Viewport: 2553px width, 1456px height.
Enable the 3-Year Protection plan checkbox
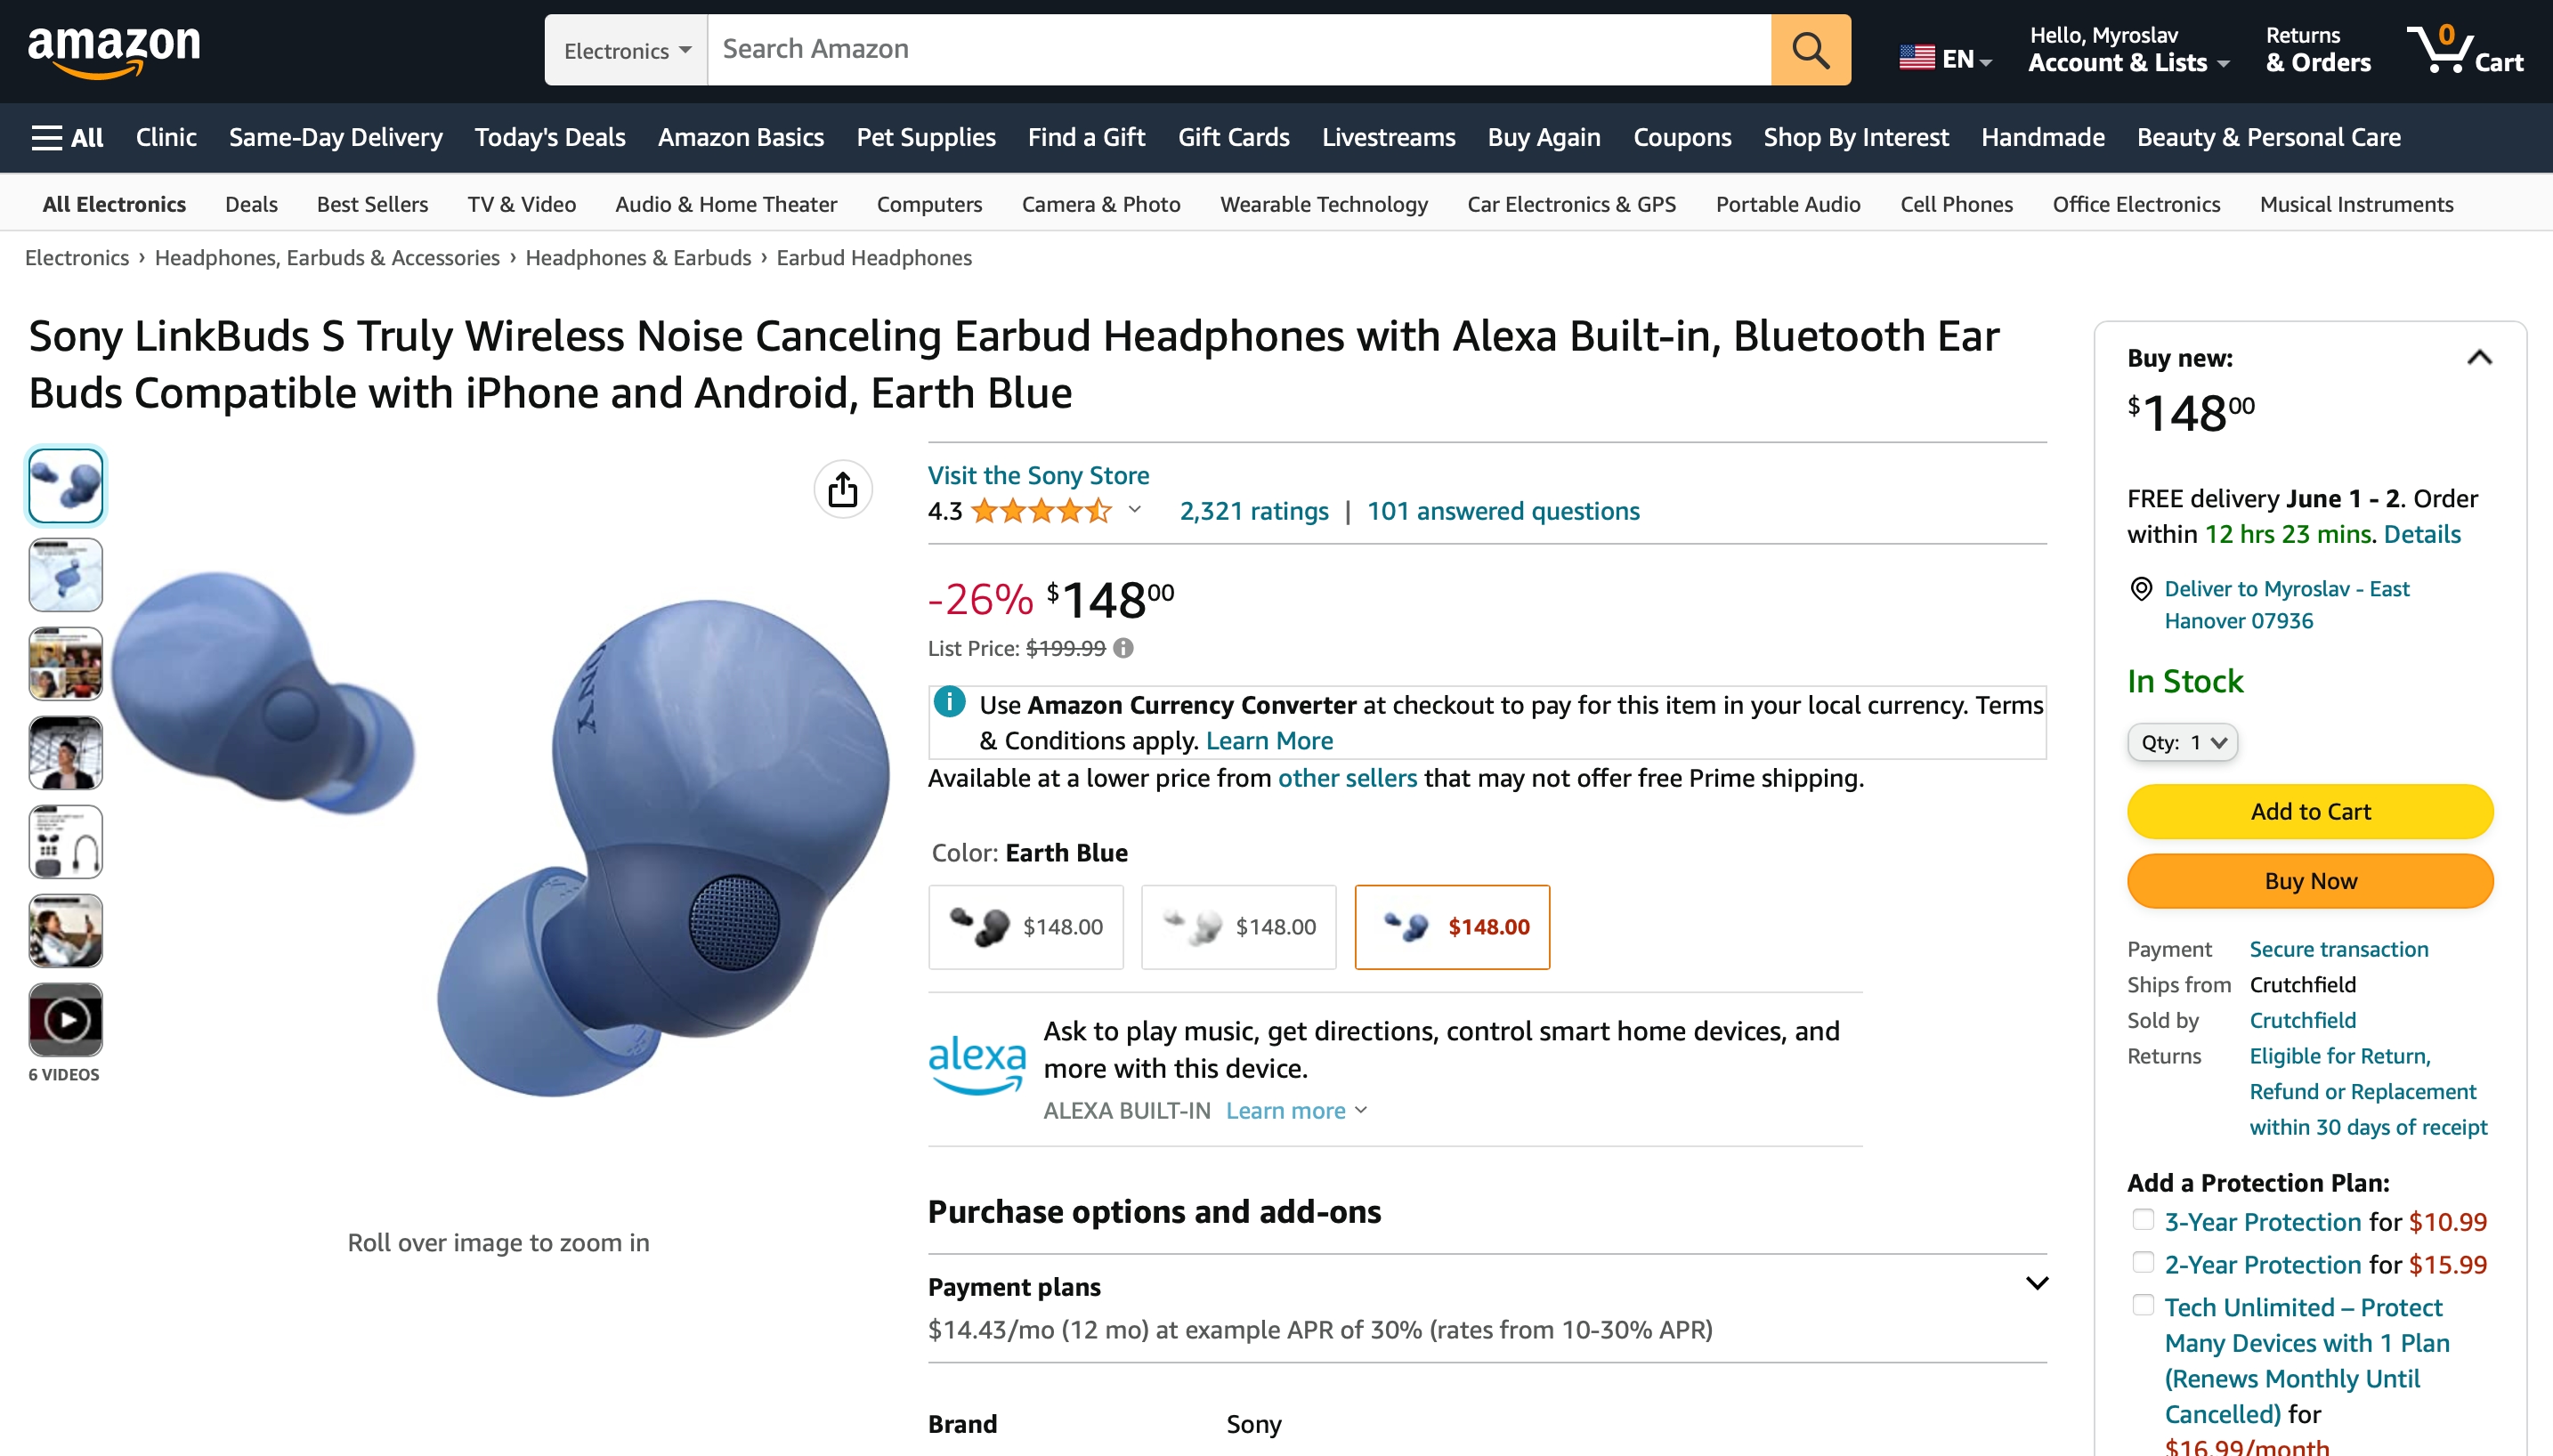click(x=2142, y=1219)
